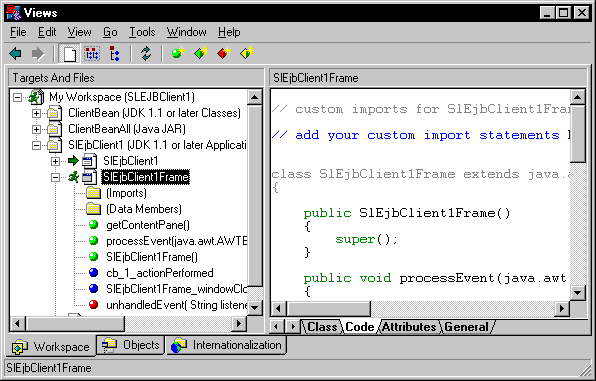Image resolution: width=596 pixels, height=381 pixels.
Task: Click the My Workspace running-man icon
Action: click(36, 97)
